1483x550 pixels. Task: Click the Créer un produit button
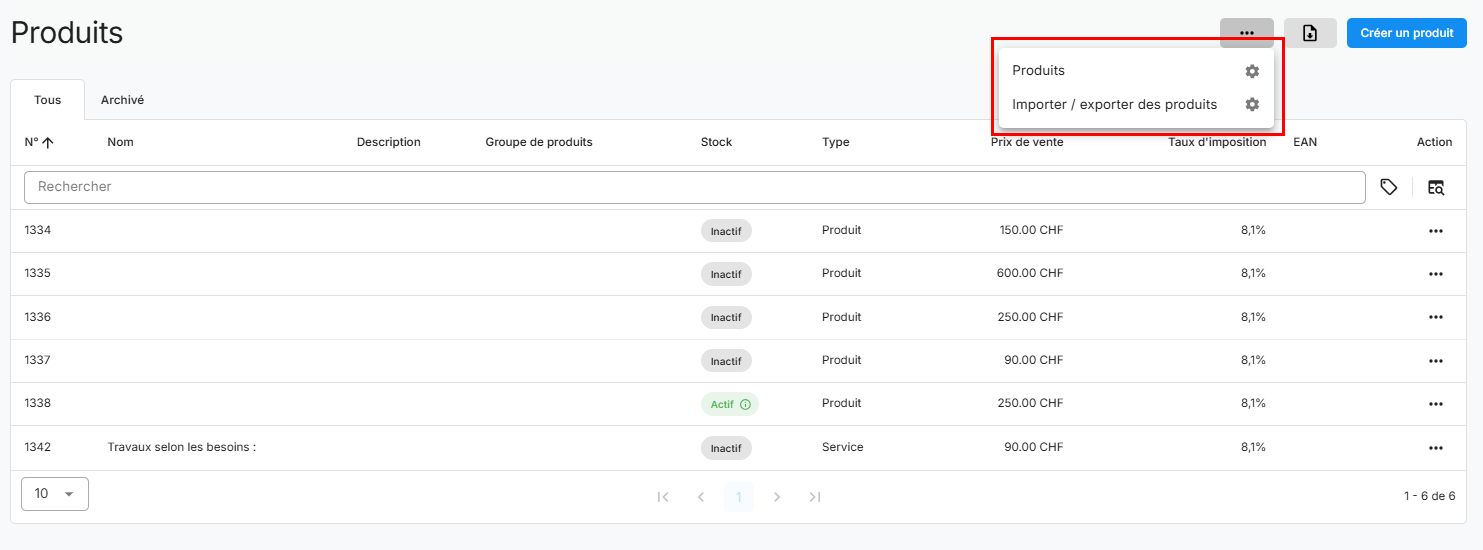pyautogui.click(x=1406, y=33)
